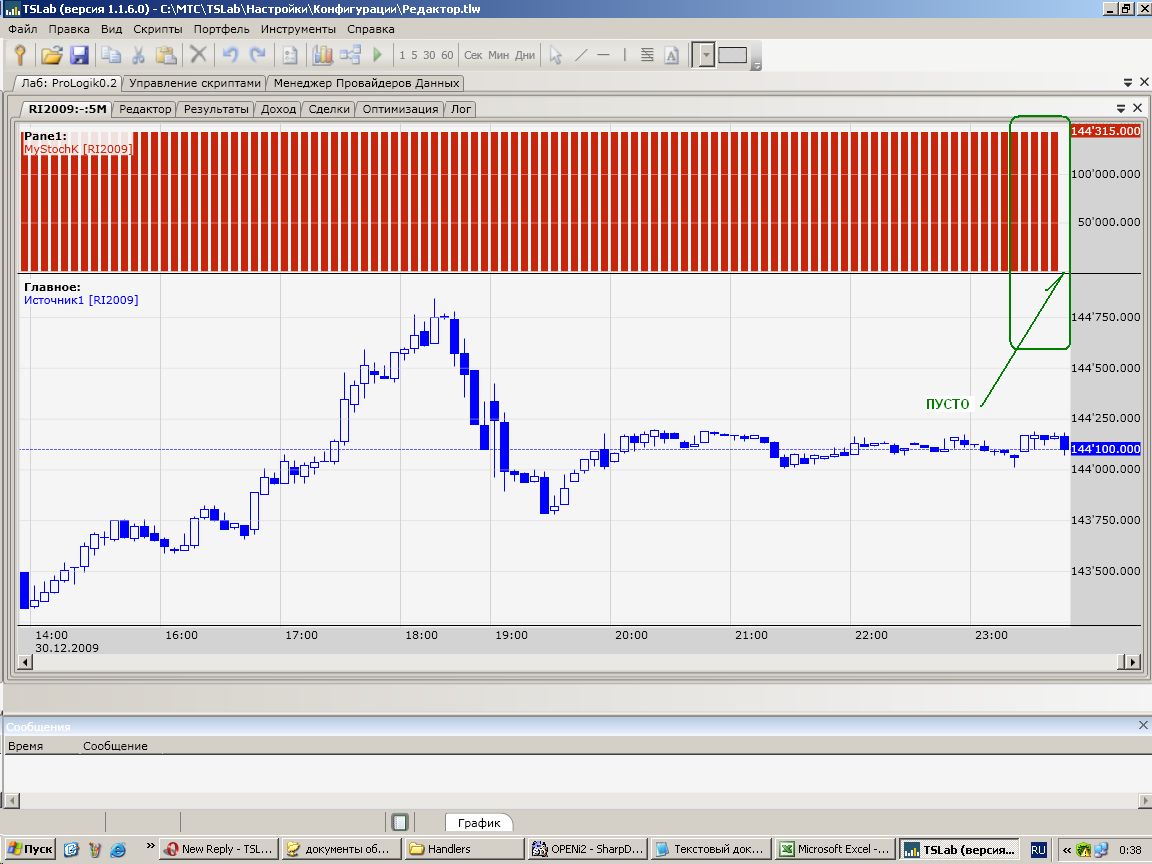Click the Пуск start button
This screenshot has height=864, width=1152.
(x=30, y=849)
